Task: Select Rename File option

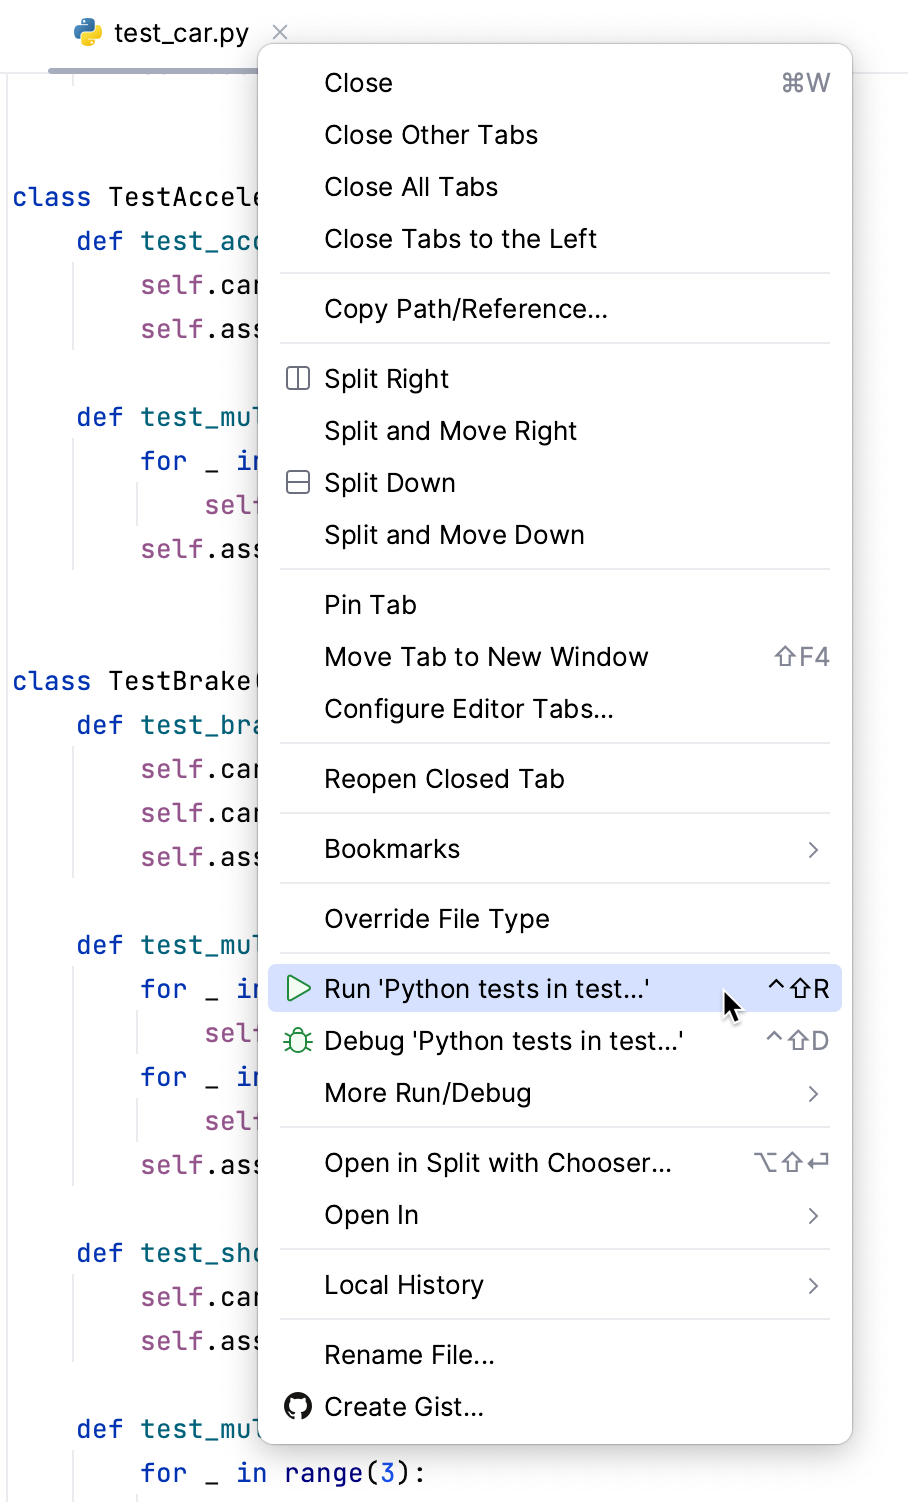Action: pos(409,1354)
